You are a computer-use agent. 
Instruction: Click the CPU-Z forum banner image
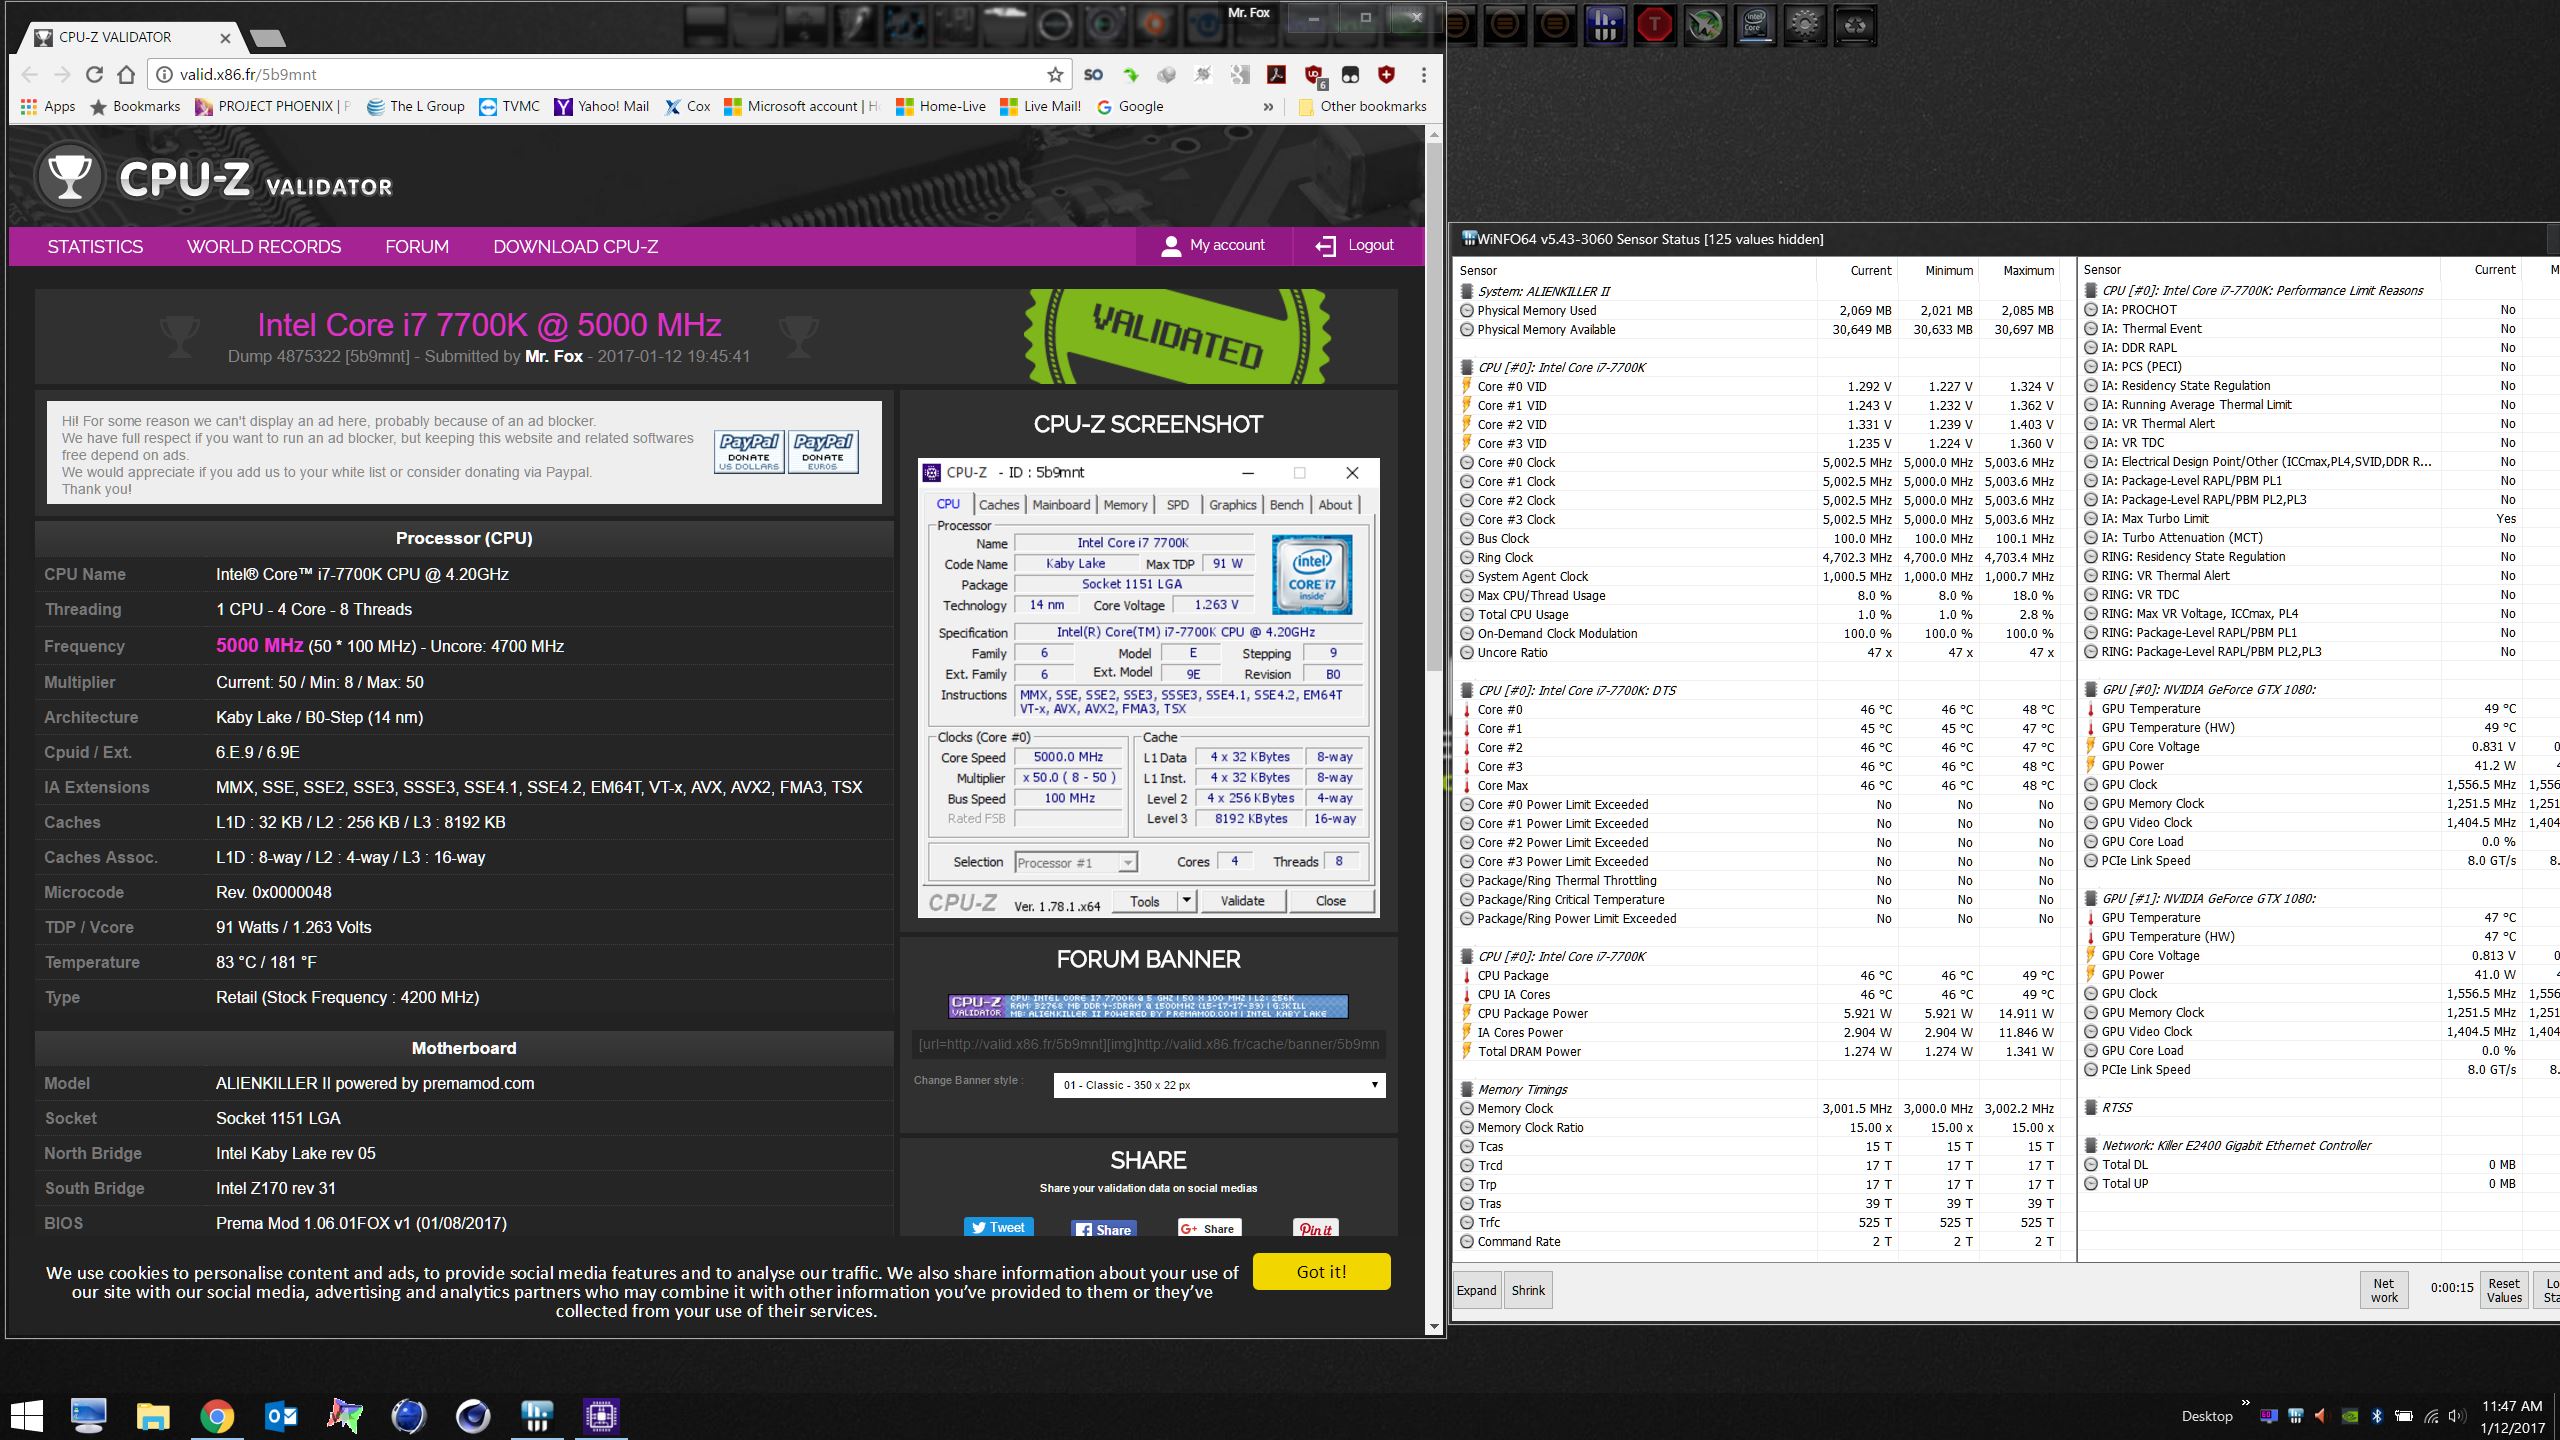[x=1148, y=1006]
